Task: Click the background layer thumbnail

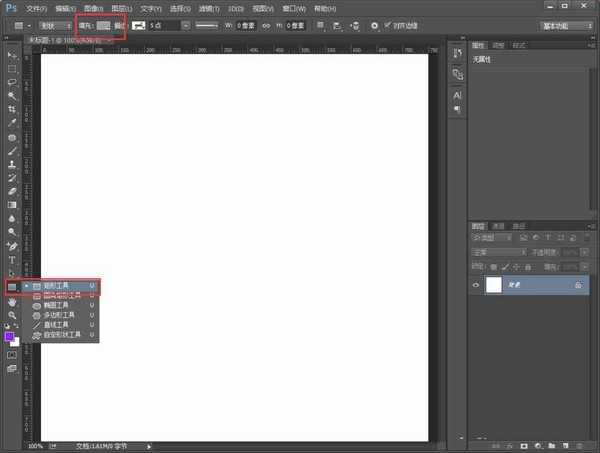Action: point(494,285)
